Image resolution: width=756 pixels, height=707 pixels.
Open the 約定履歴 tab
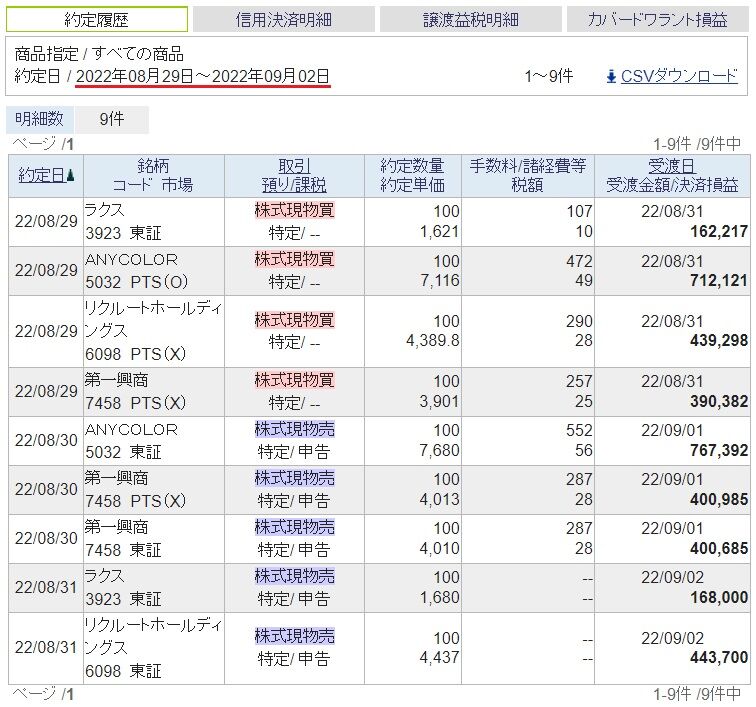pyautogui.click(x=96, y=19)
